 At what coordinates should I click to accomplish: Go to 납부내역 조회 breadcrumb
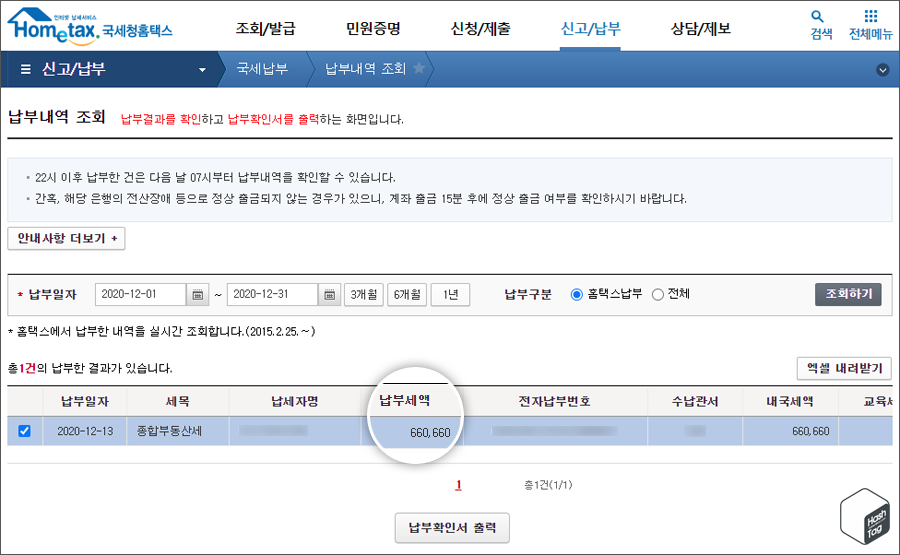click(x=365, y=69)
